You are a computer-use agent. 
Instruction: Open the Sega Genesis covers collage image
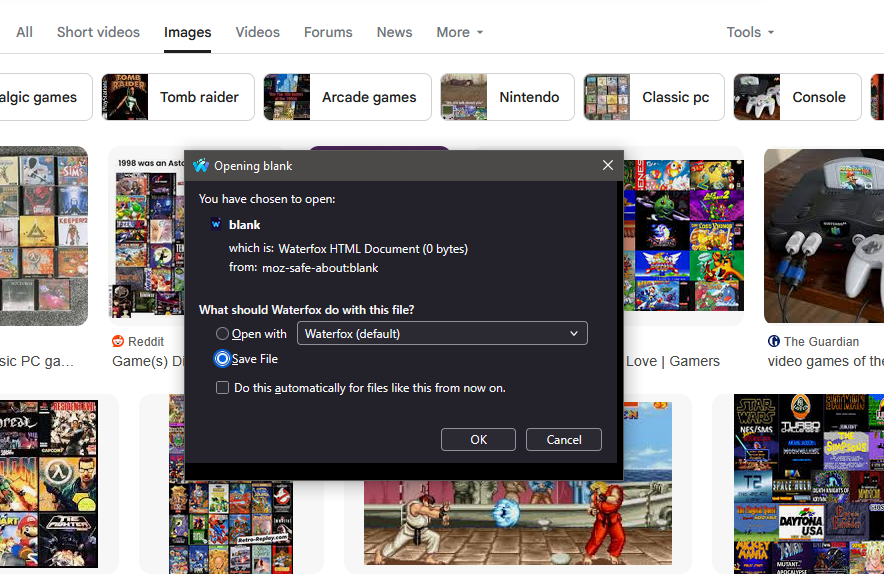coord(684,236)
